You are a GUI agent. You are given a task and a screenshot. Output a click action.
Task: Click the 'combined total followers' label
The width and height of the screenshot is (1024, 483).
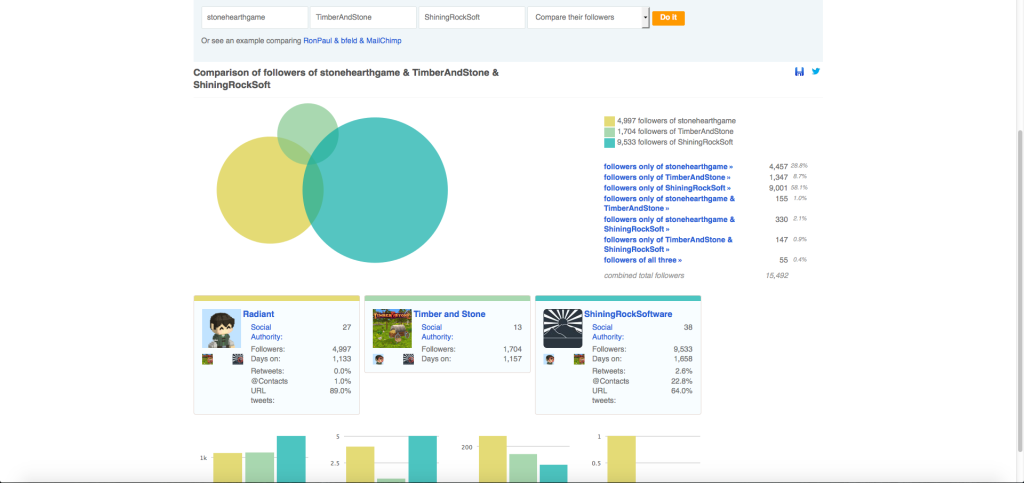coord(644,275)
